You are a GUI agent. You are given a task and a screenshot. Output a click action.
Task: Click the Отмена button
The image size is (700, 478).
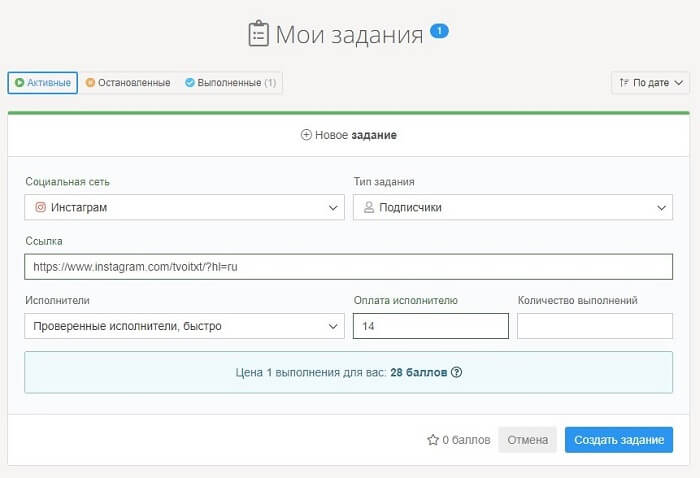[x=527, y=440]
